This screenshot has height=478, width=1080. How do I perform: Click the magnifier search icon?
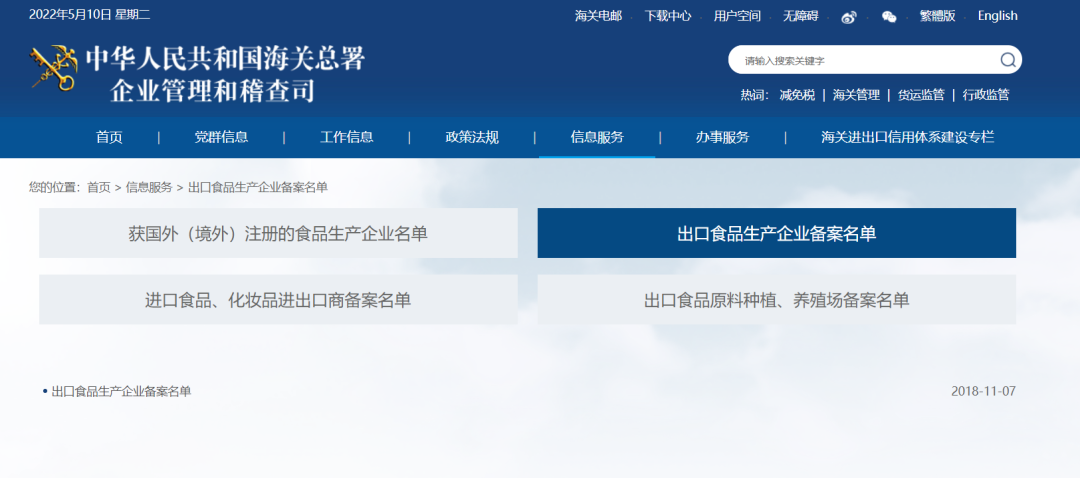(x=1007, y=60)
